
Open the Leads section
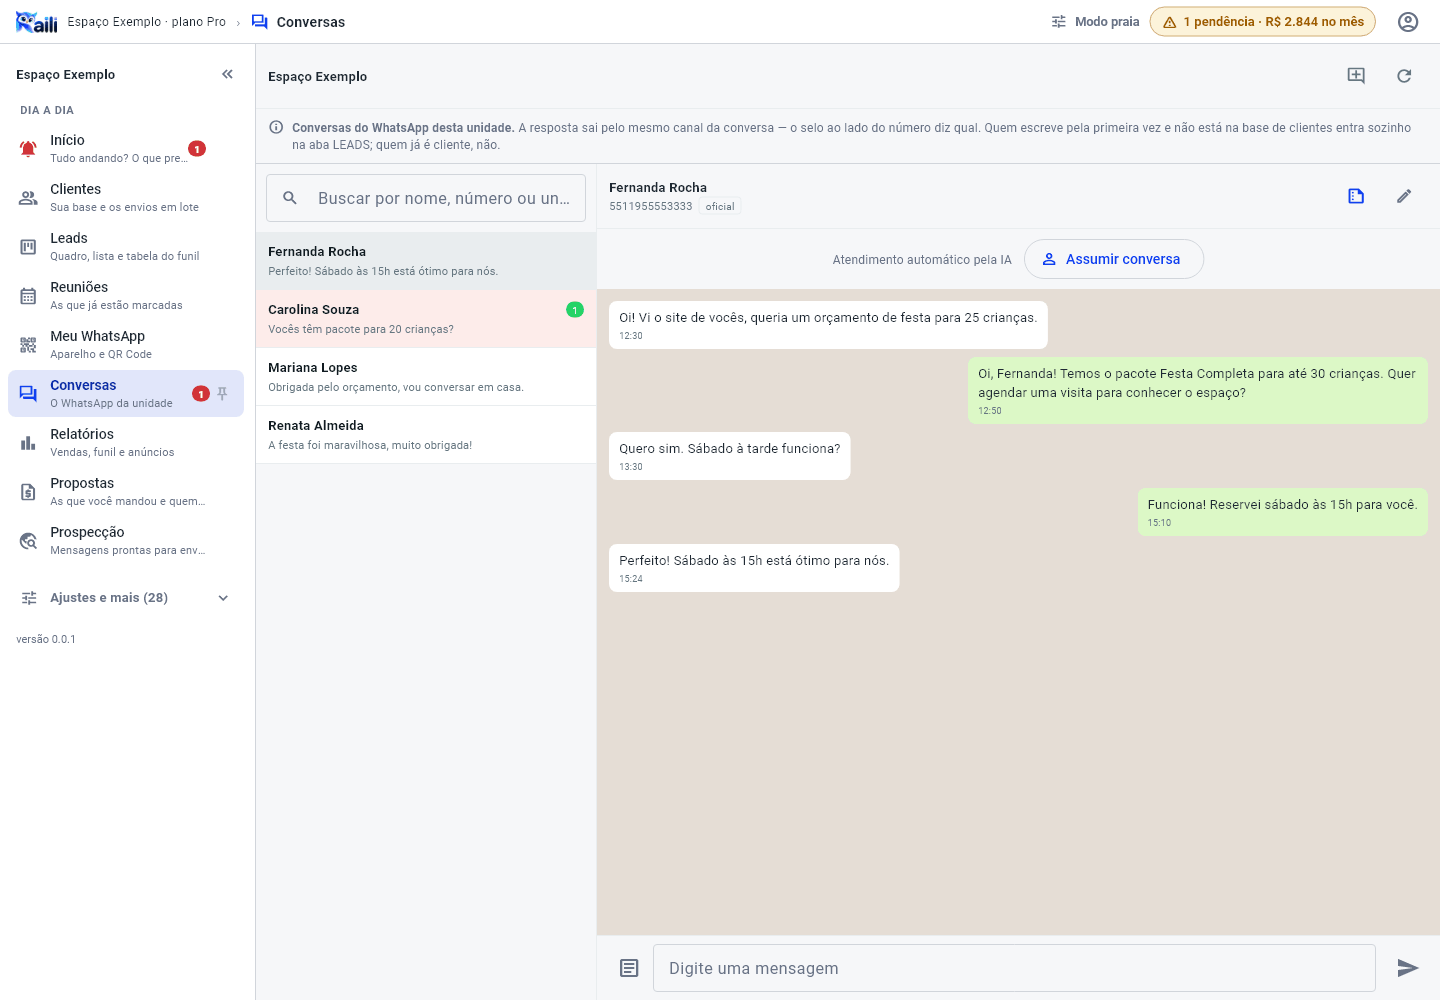click(126, 247)
